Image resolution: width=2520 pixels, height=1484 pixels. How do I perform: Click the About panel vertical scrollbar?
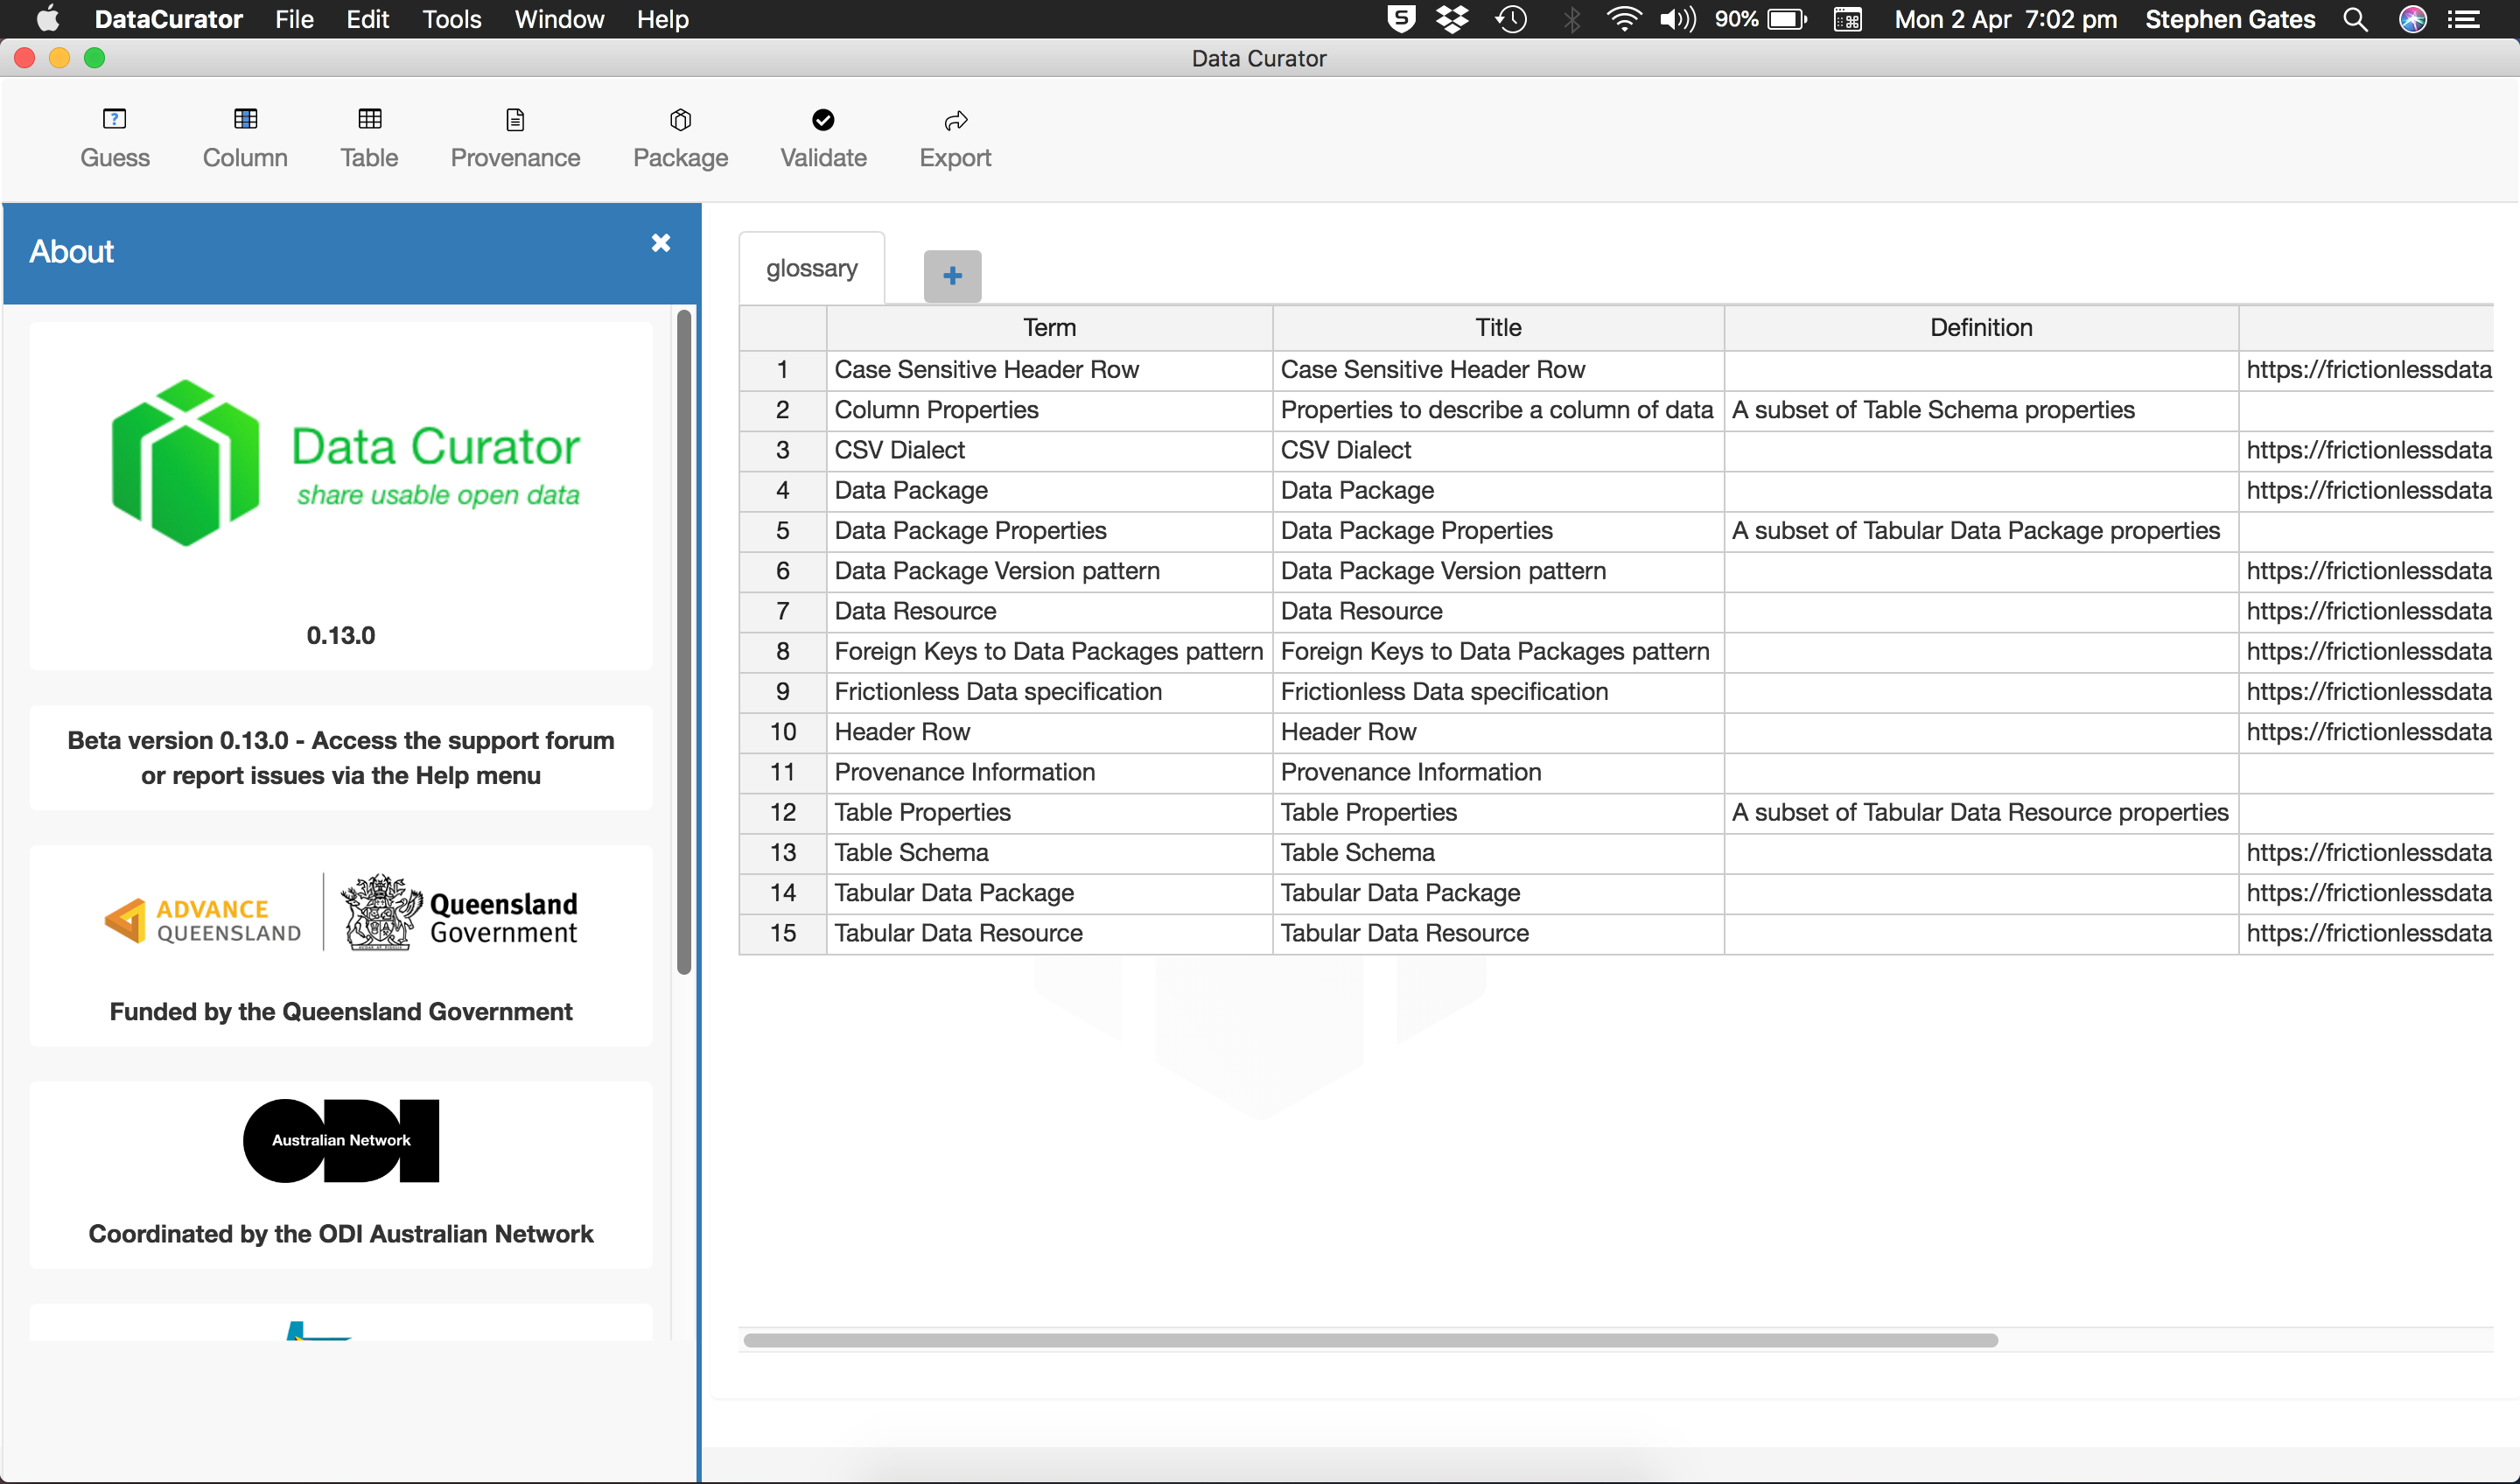[x=684, y=640]
